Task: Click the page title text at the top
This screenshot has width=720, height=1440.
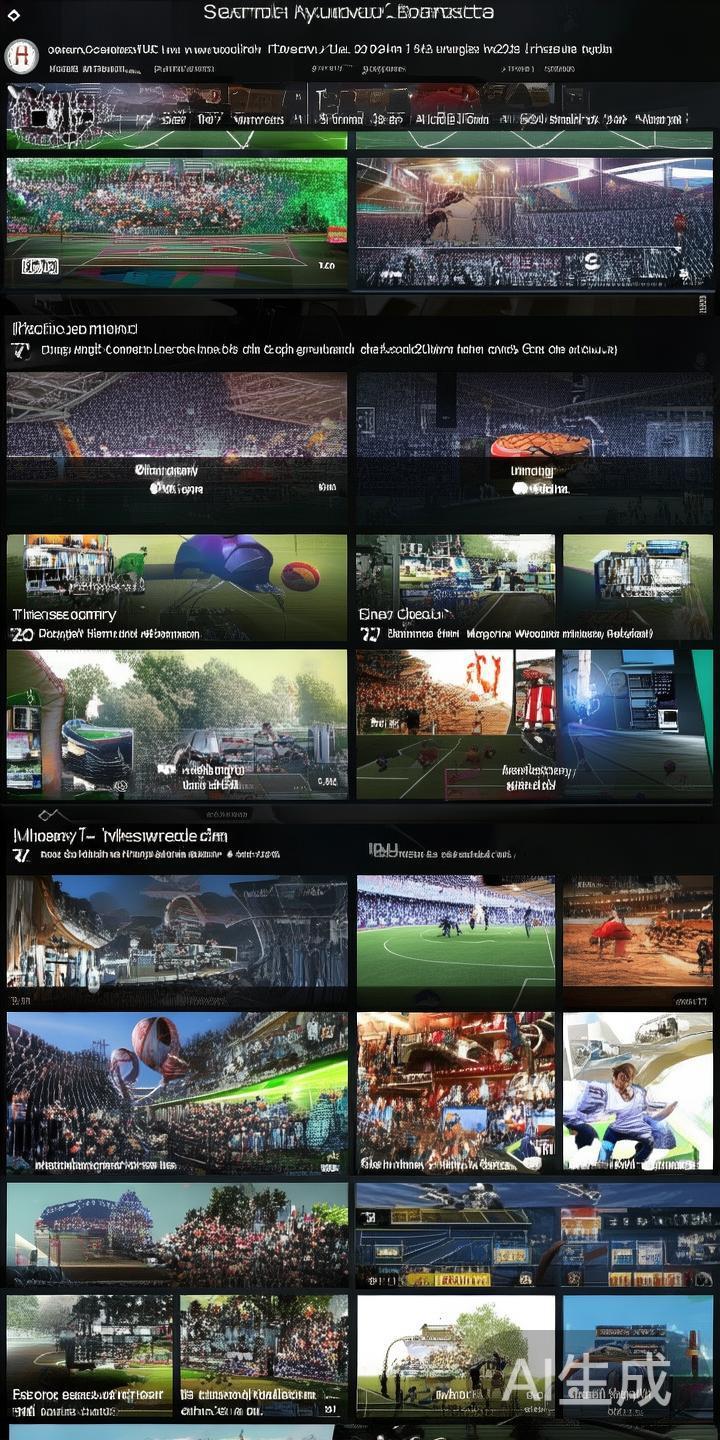Action: [348, 12]
